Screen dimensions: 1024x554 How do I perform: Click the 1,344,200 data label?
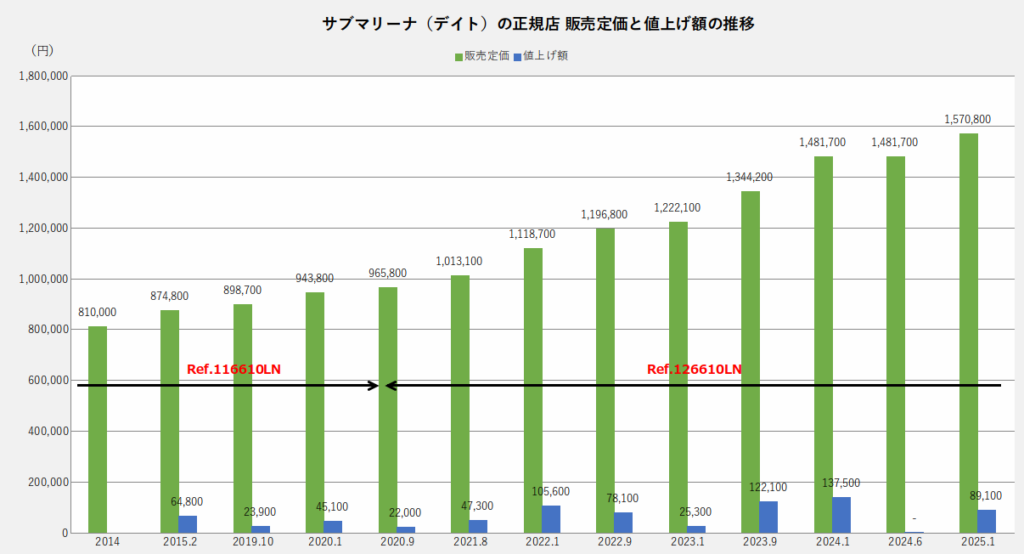pos(749,177)
